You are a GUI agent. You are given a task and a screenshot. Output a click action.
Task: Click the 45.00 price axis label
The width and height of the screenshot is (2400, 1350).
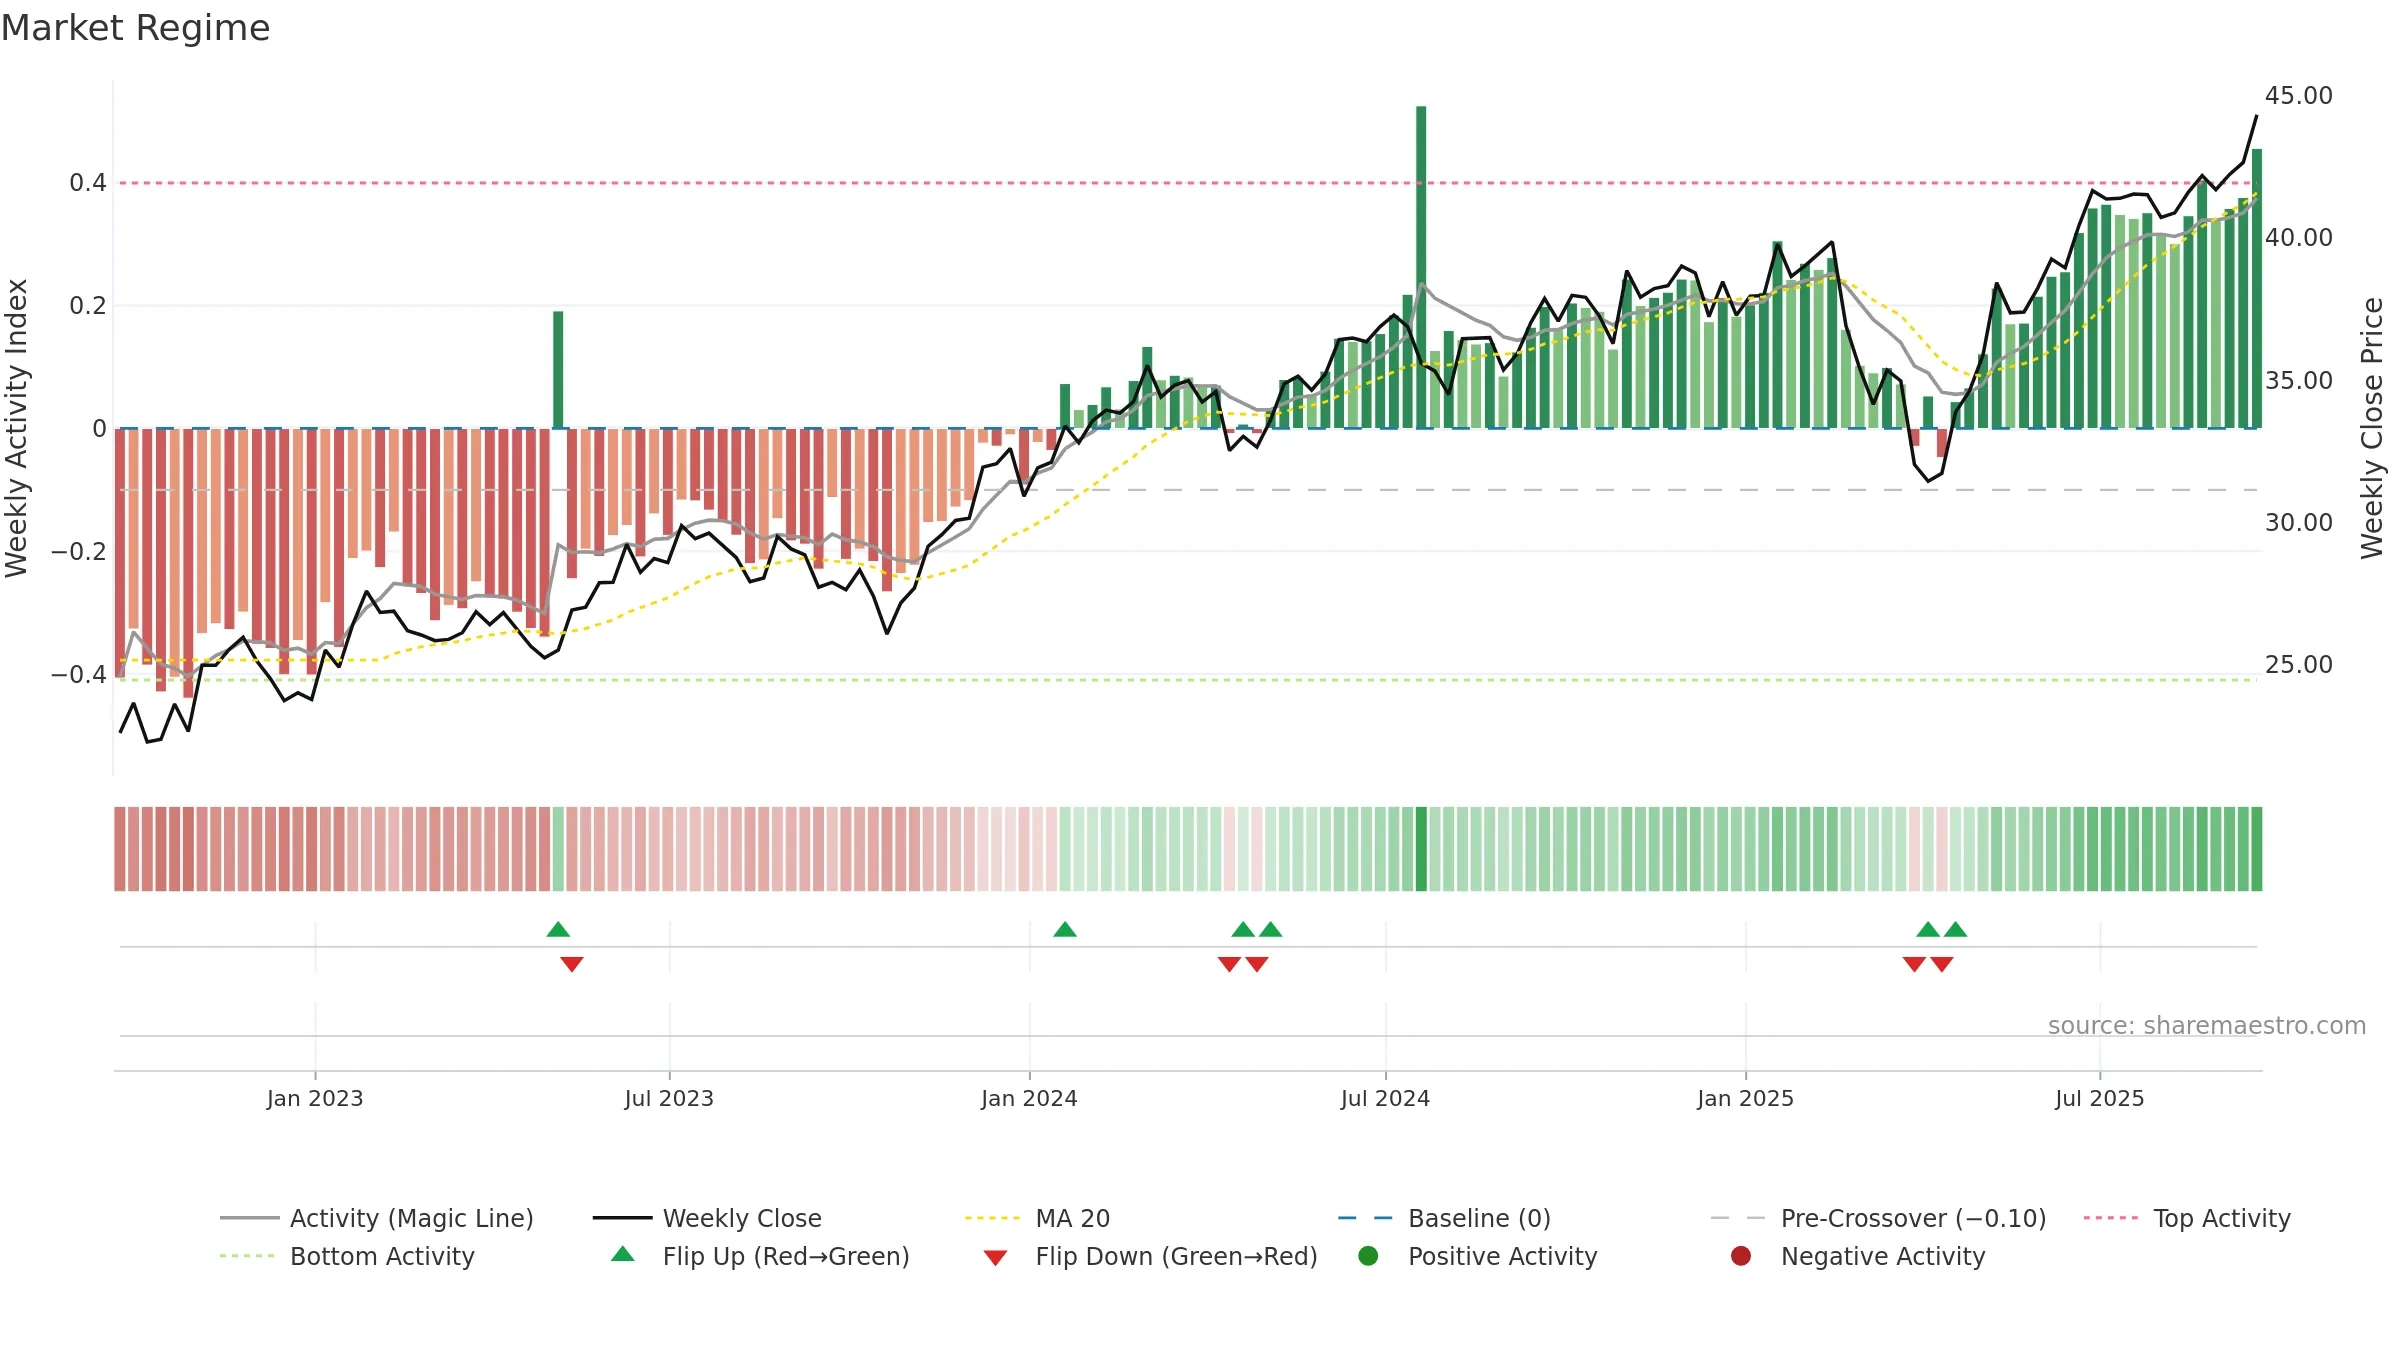[x=2299, y=95]
